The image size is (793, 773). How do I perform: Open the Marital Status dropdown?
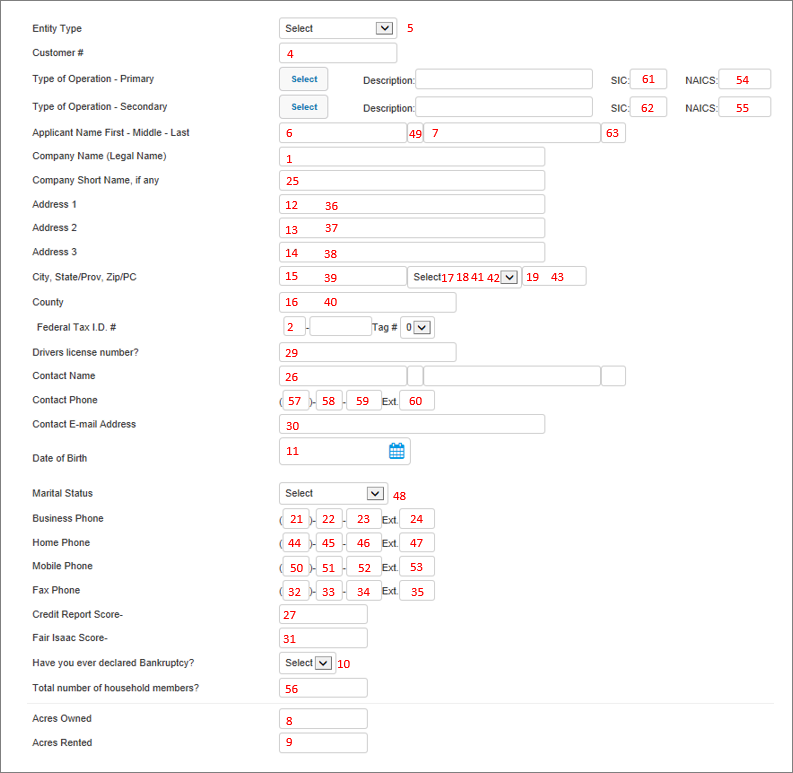click(x=334, y=493)
